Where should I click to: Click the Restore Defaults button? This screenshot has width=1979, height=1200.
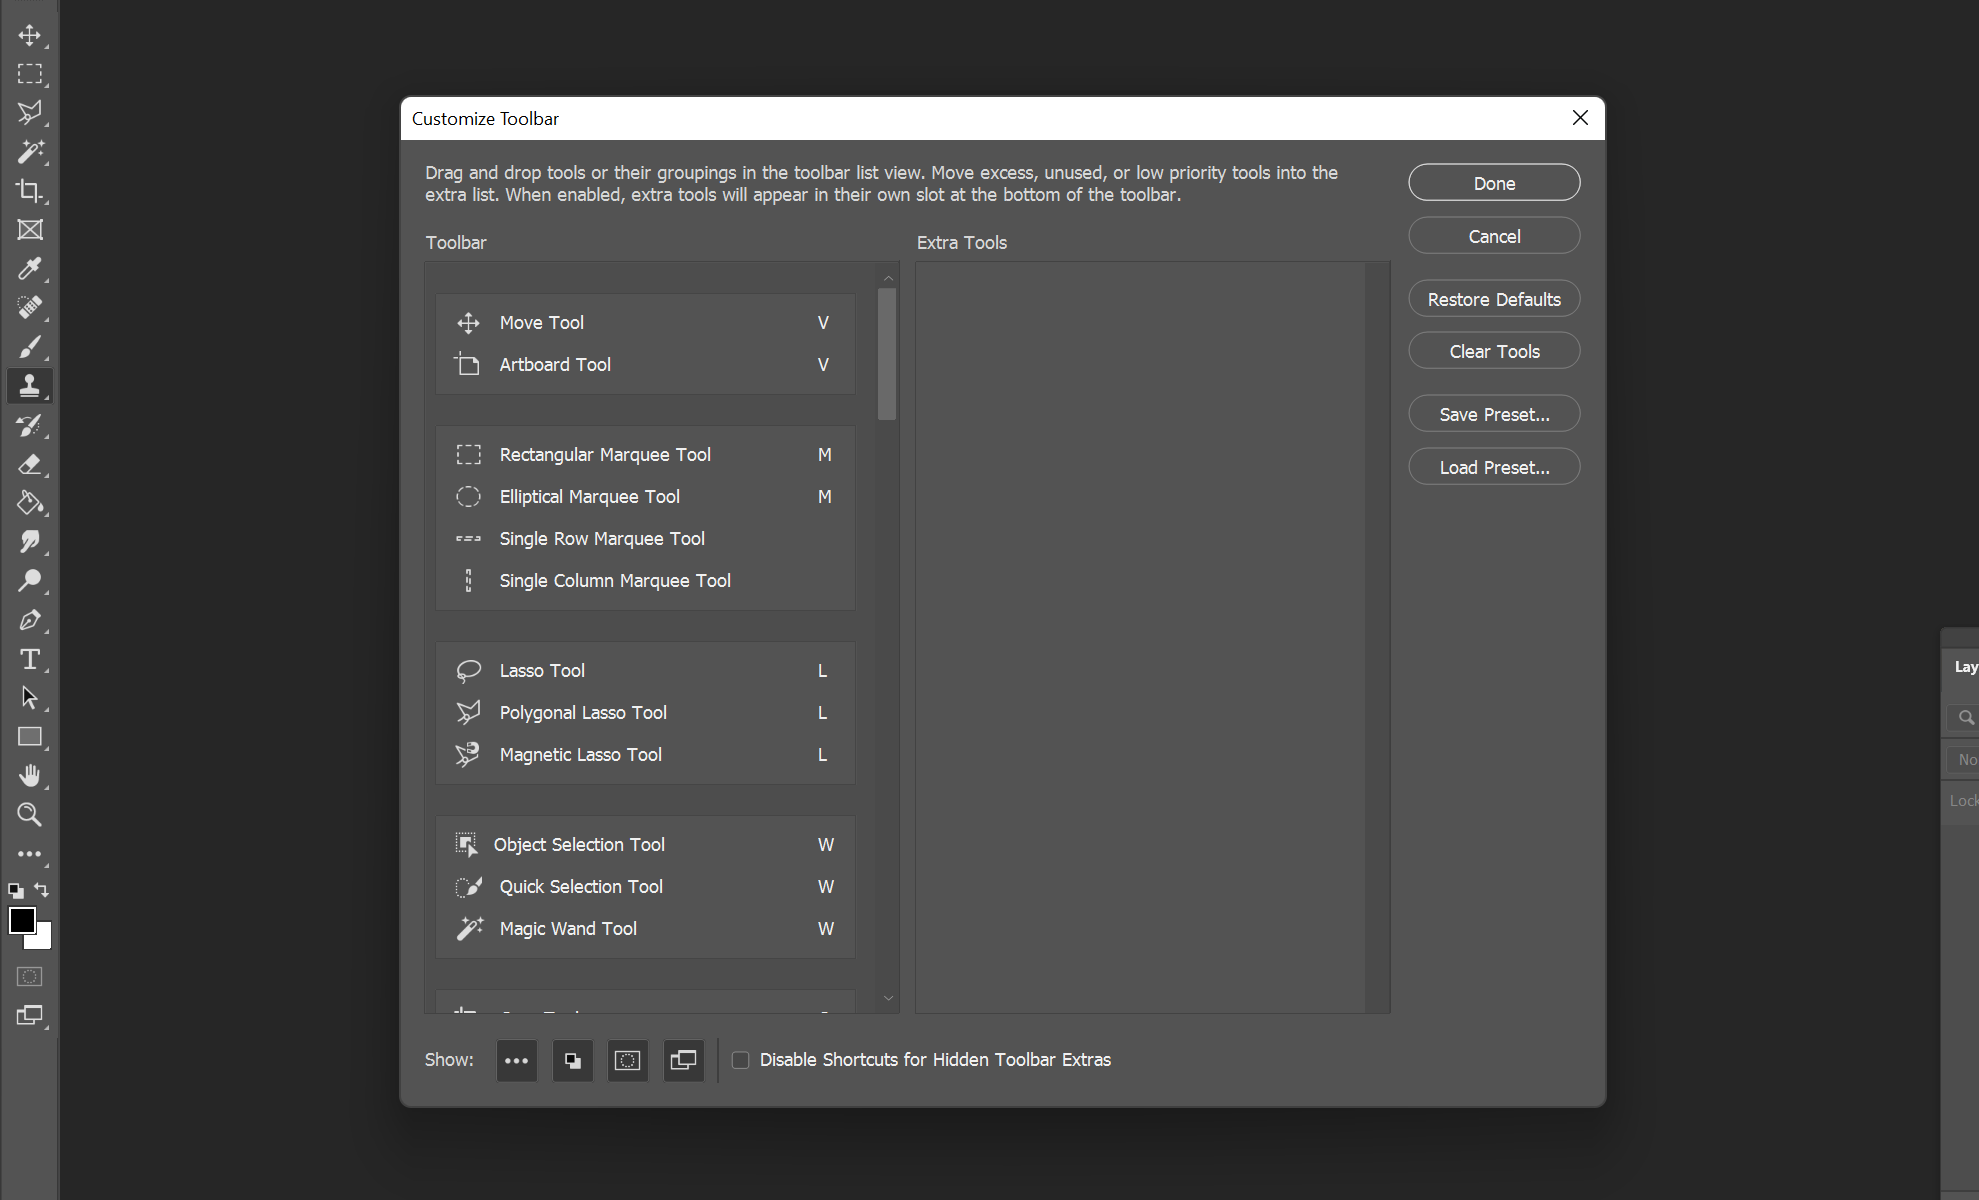point(1493,299)
